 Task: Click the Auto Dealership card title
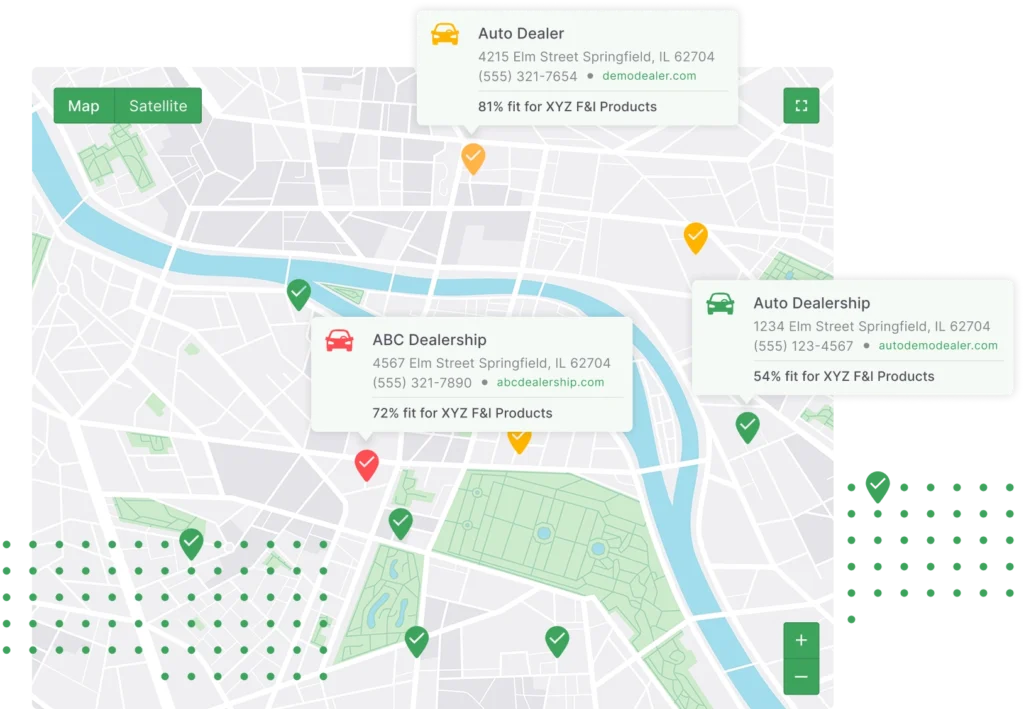(x=811, y=303)
